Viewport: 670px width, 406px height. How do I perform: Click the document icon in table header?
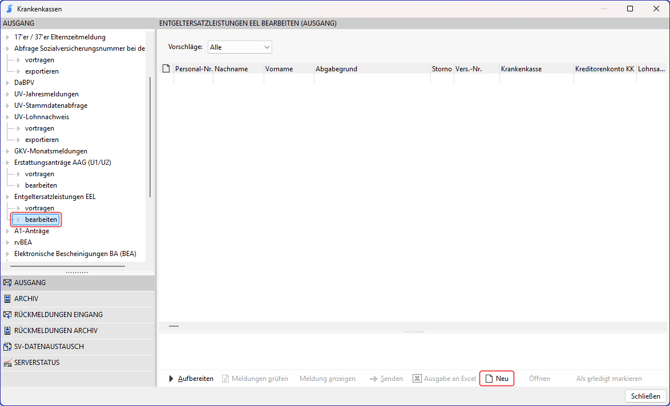[x=167, y=69]
